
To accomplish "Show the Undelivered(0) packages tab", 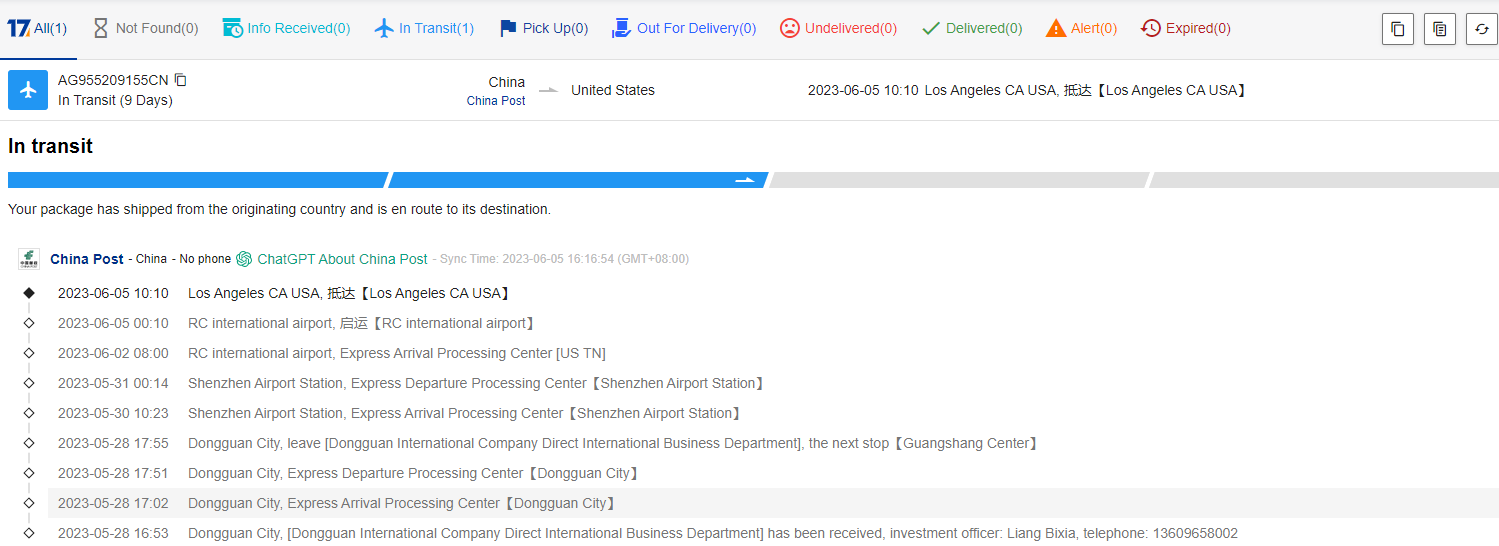I will pos(838,28).
